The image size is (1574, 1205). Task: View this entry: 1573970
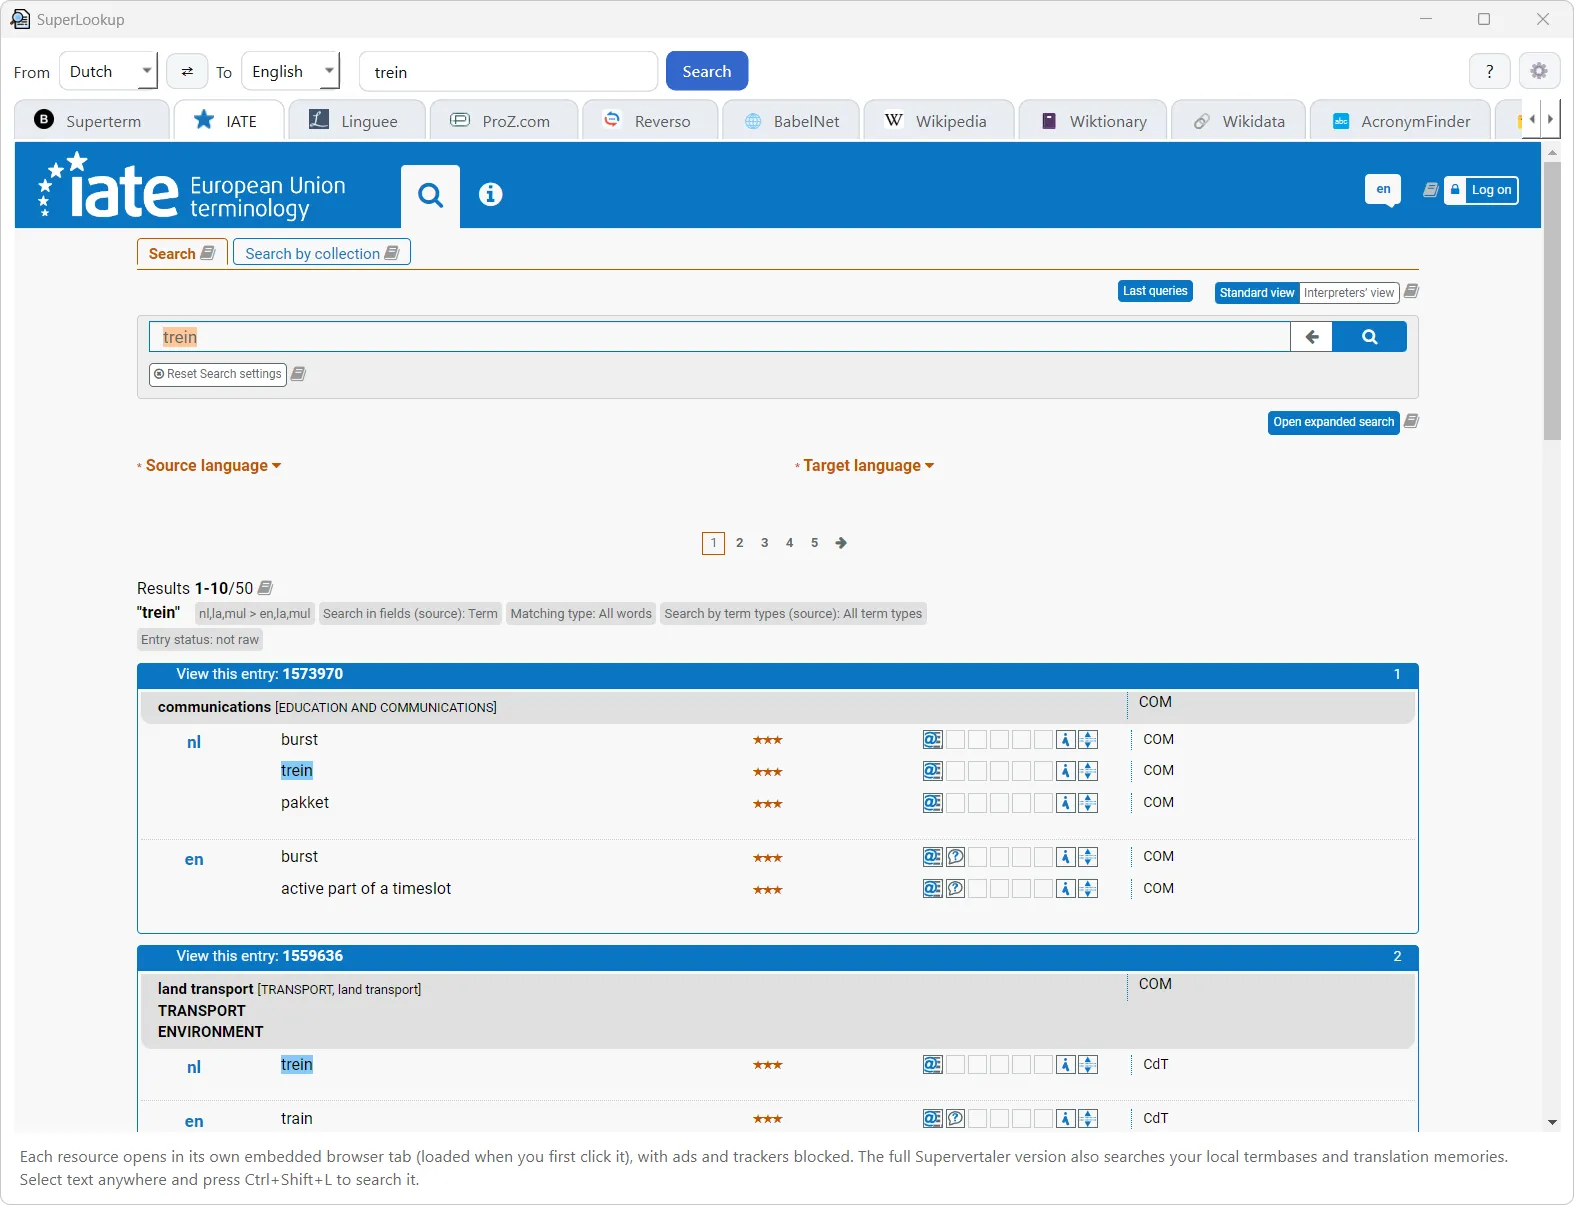(260, 674)
